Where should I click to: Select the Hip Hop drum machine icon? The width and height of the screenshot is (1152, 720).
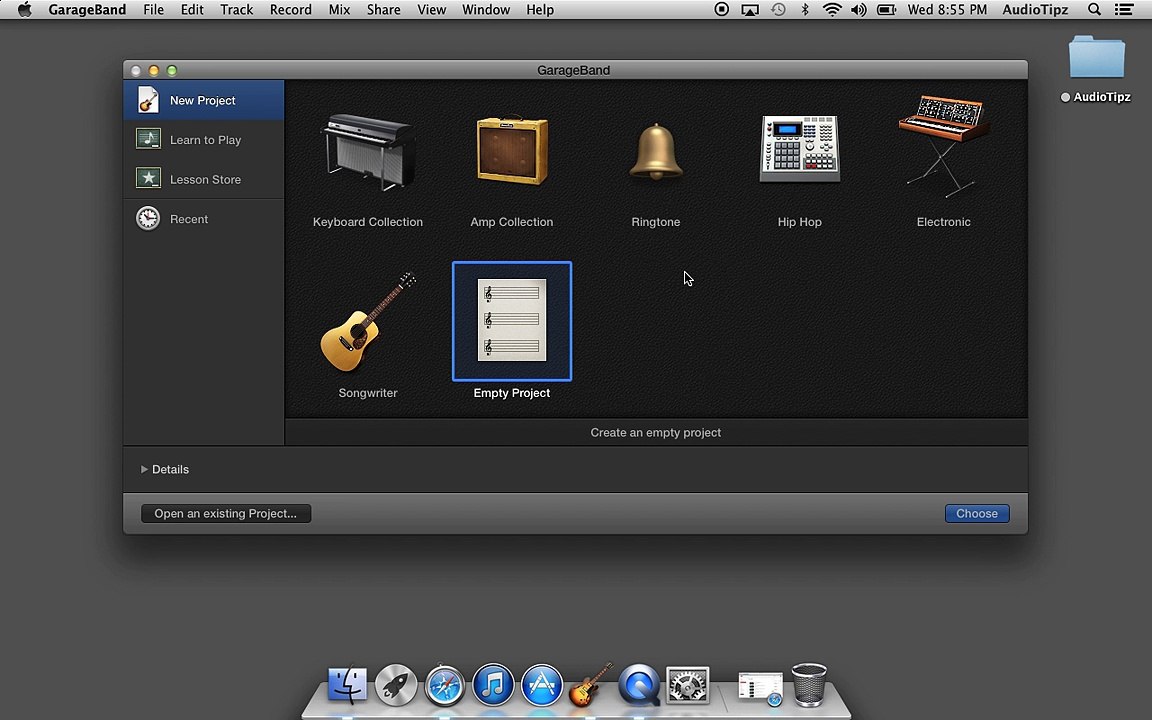pyautogui.click(x=799, y=149)
